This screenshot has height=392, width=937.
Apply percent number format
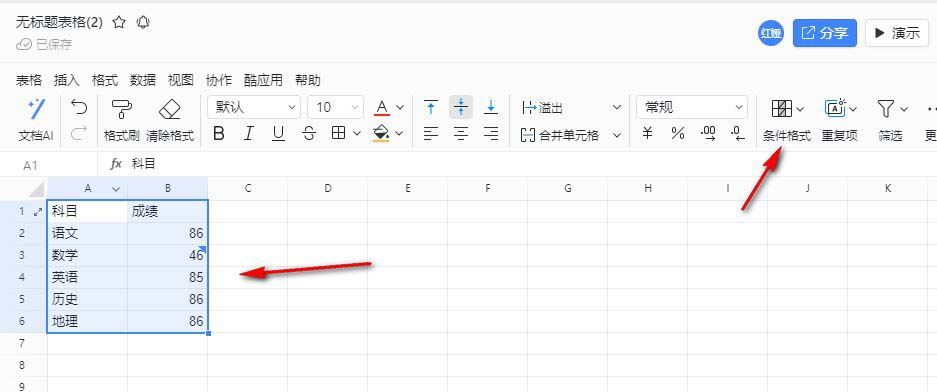tap(678, 134)
